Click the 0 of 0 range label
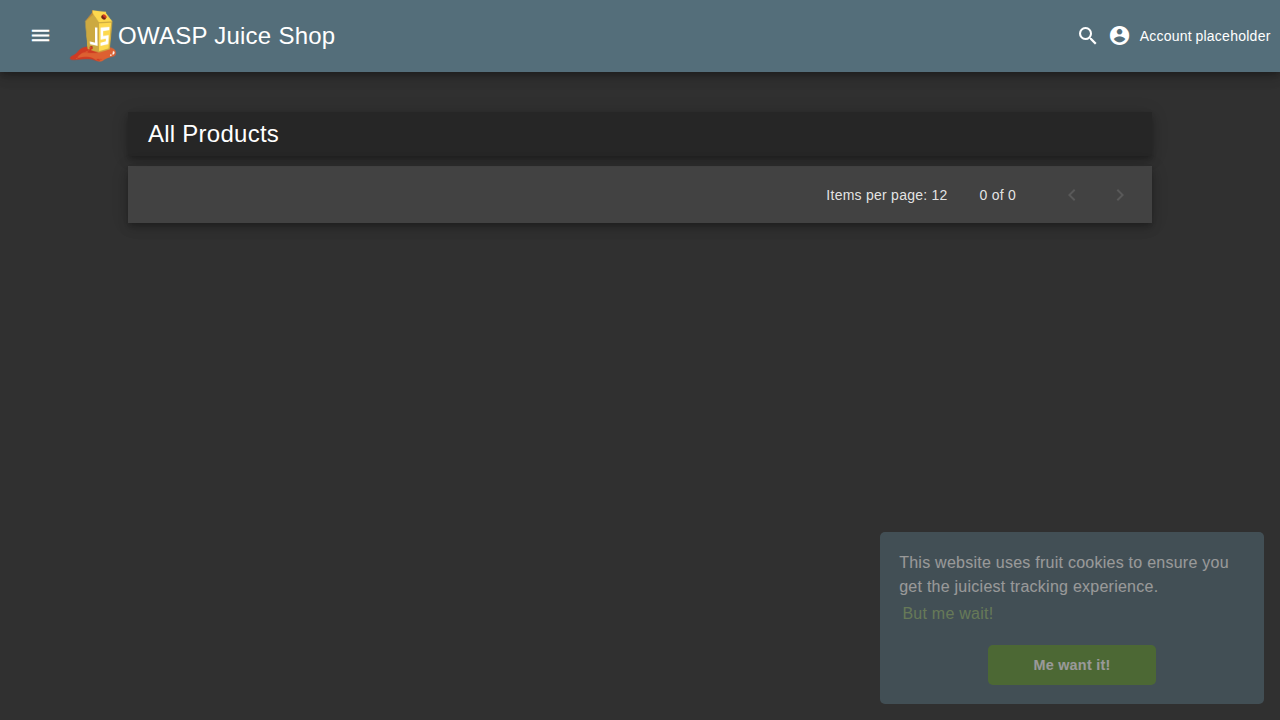 click(x=997, y=195)
